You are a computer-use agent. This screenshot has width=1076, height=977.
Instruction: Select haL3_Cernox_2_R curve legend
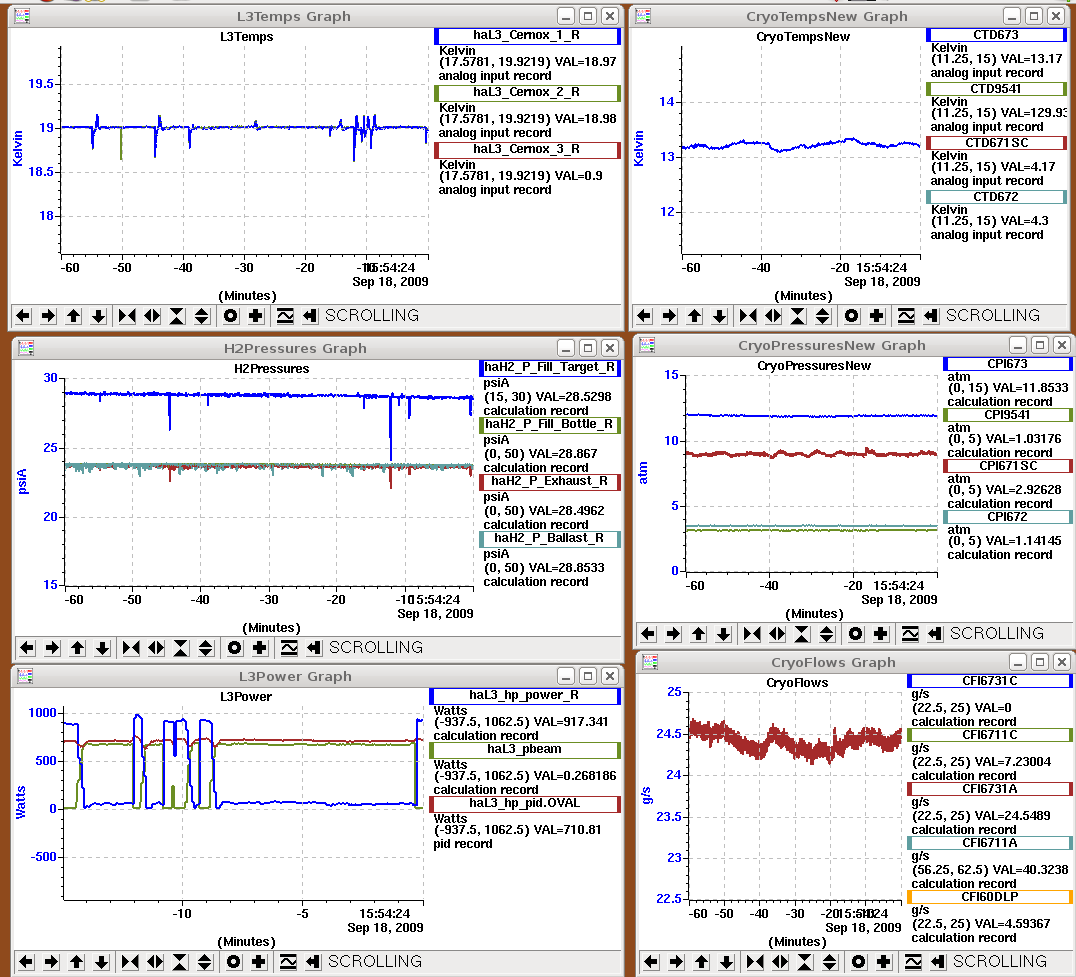coord(527,93)
